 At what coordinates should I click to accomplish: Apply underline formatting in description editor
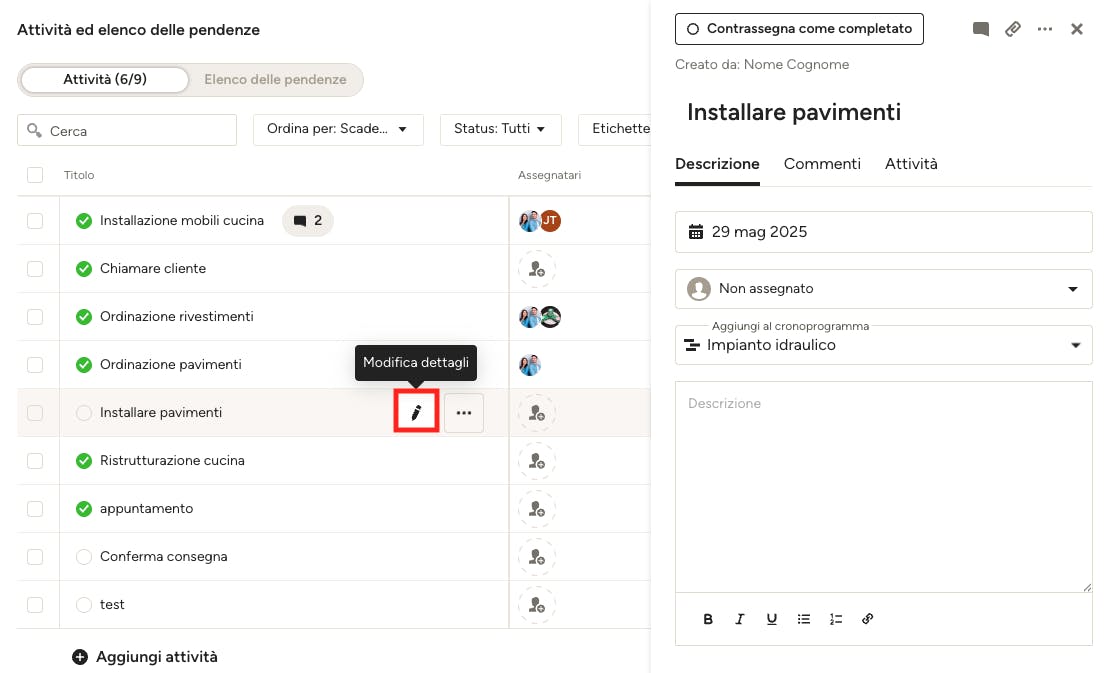tap(771, 619)
